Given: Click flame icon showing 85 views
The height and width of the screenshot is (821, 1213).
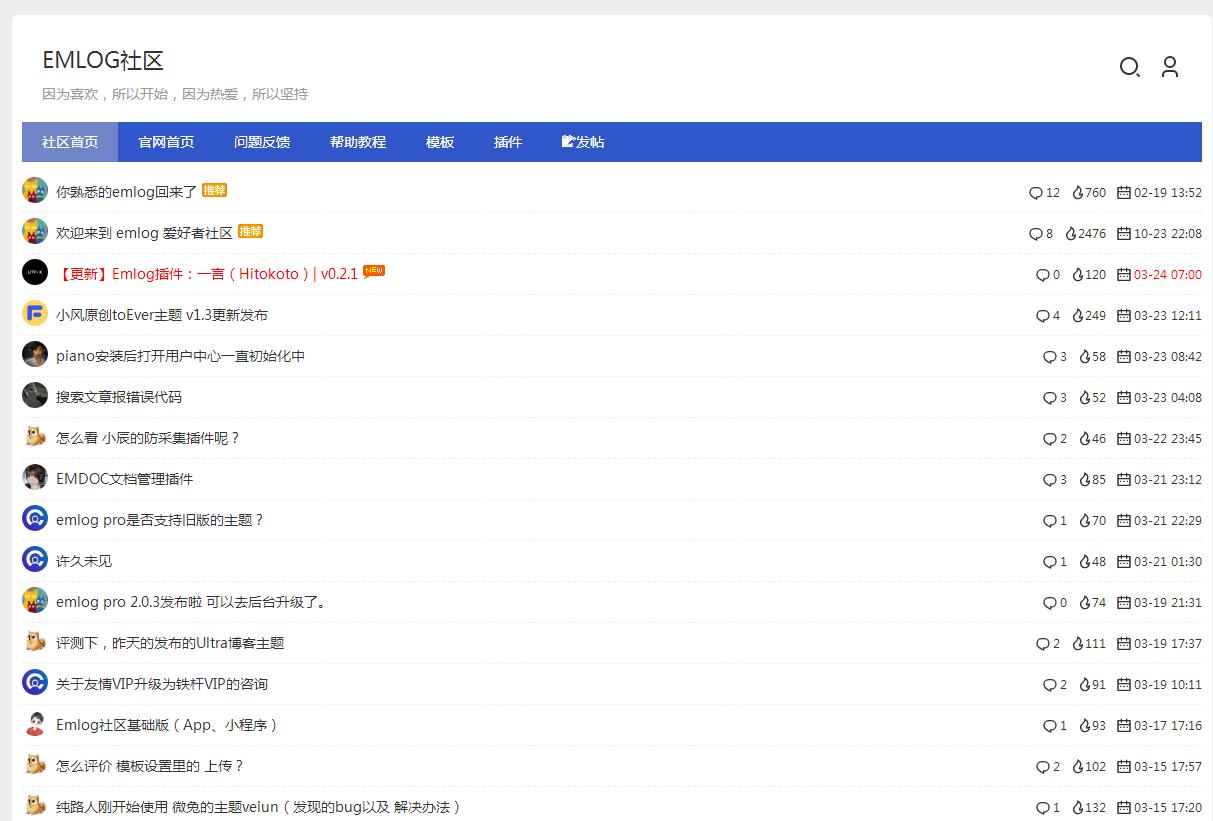Looking at the screenshot, I should 1085,480.
